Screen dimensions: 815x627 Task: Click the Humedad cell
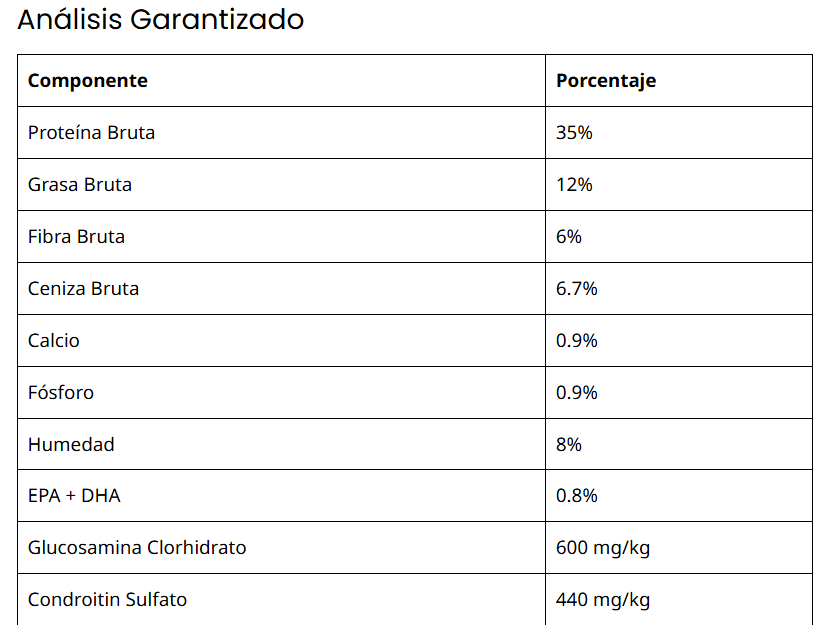tap(71, 445)
